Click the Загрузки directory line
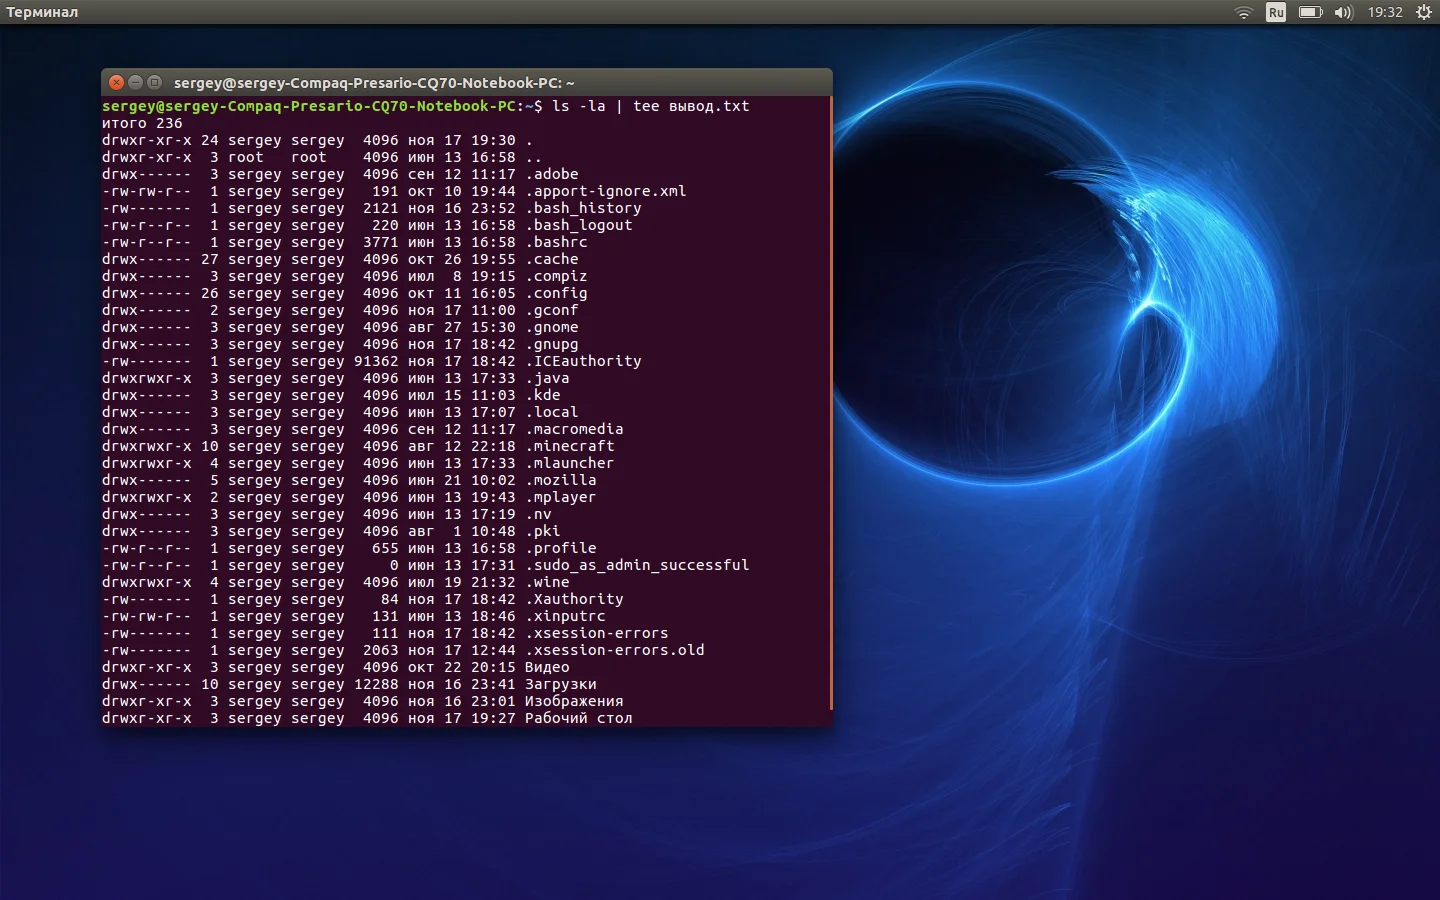Image resolution: width=1440 pixels, height=900 pixels. click(x=560, y=684)
